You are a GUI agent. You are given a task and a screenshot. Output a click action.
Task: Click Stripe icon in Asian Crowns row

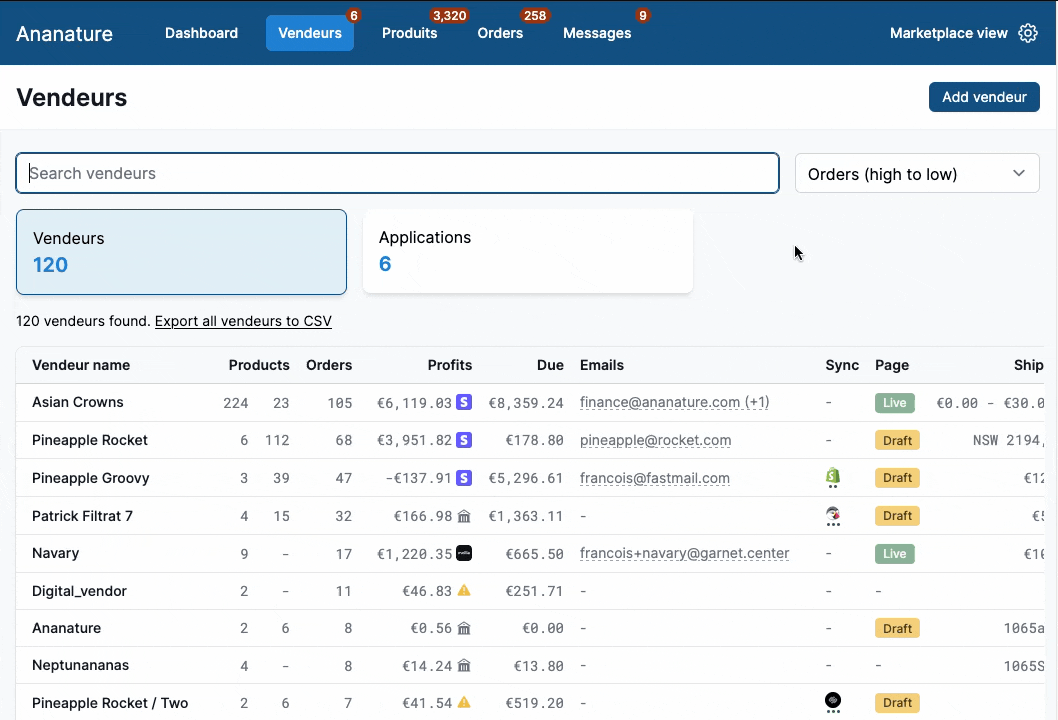pos(464,402)
